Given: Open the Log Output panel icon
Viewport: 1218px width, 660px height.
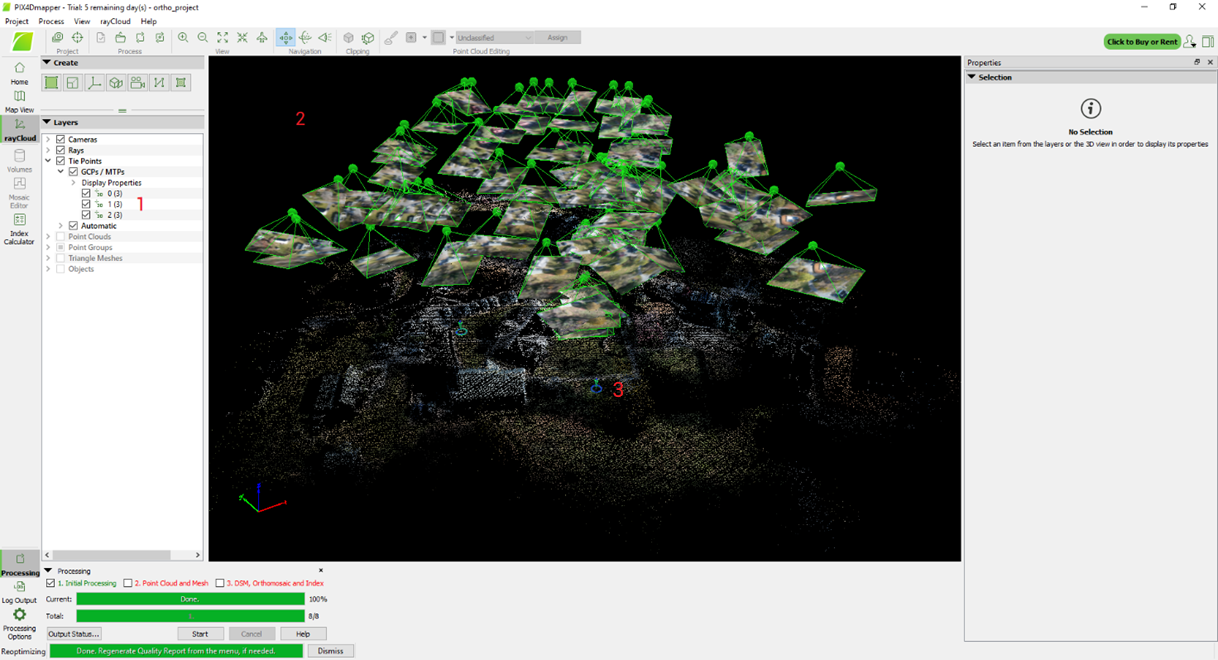Looking at the screenshot, I should pos(19,592).
